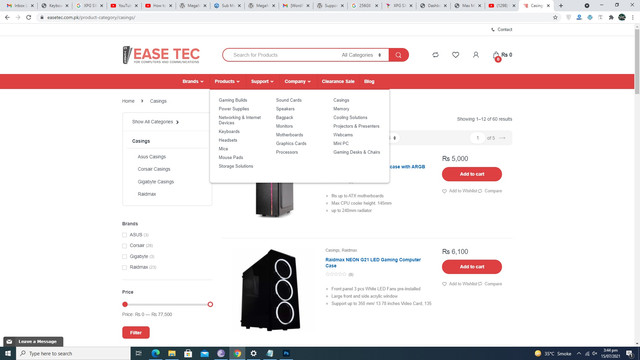Open Raidmax NEON G21 product link
This screenshot has height=360, width=640.
(373, 262)
